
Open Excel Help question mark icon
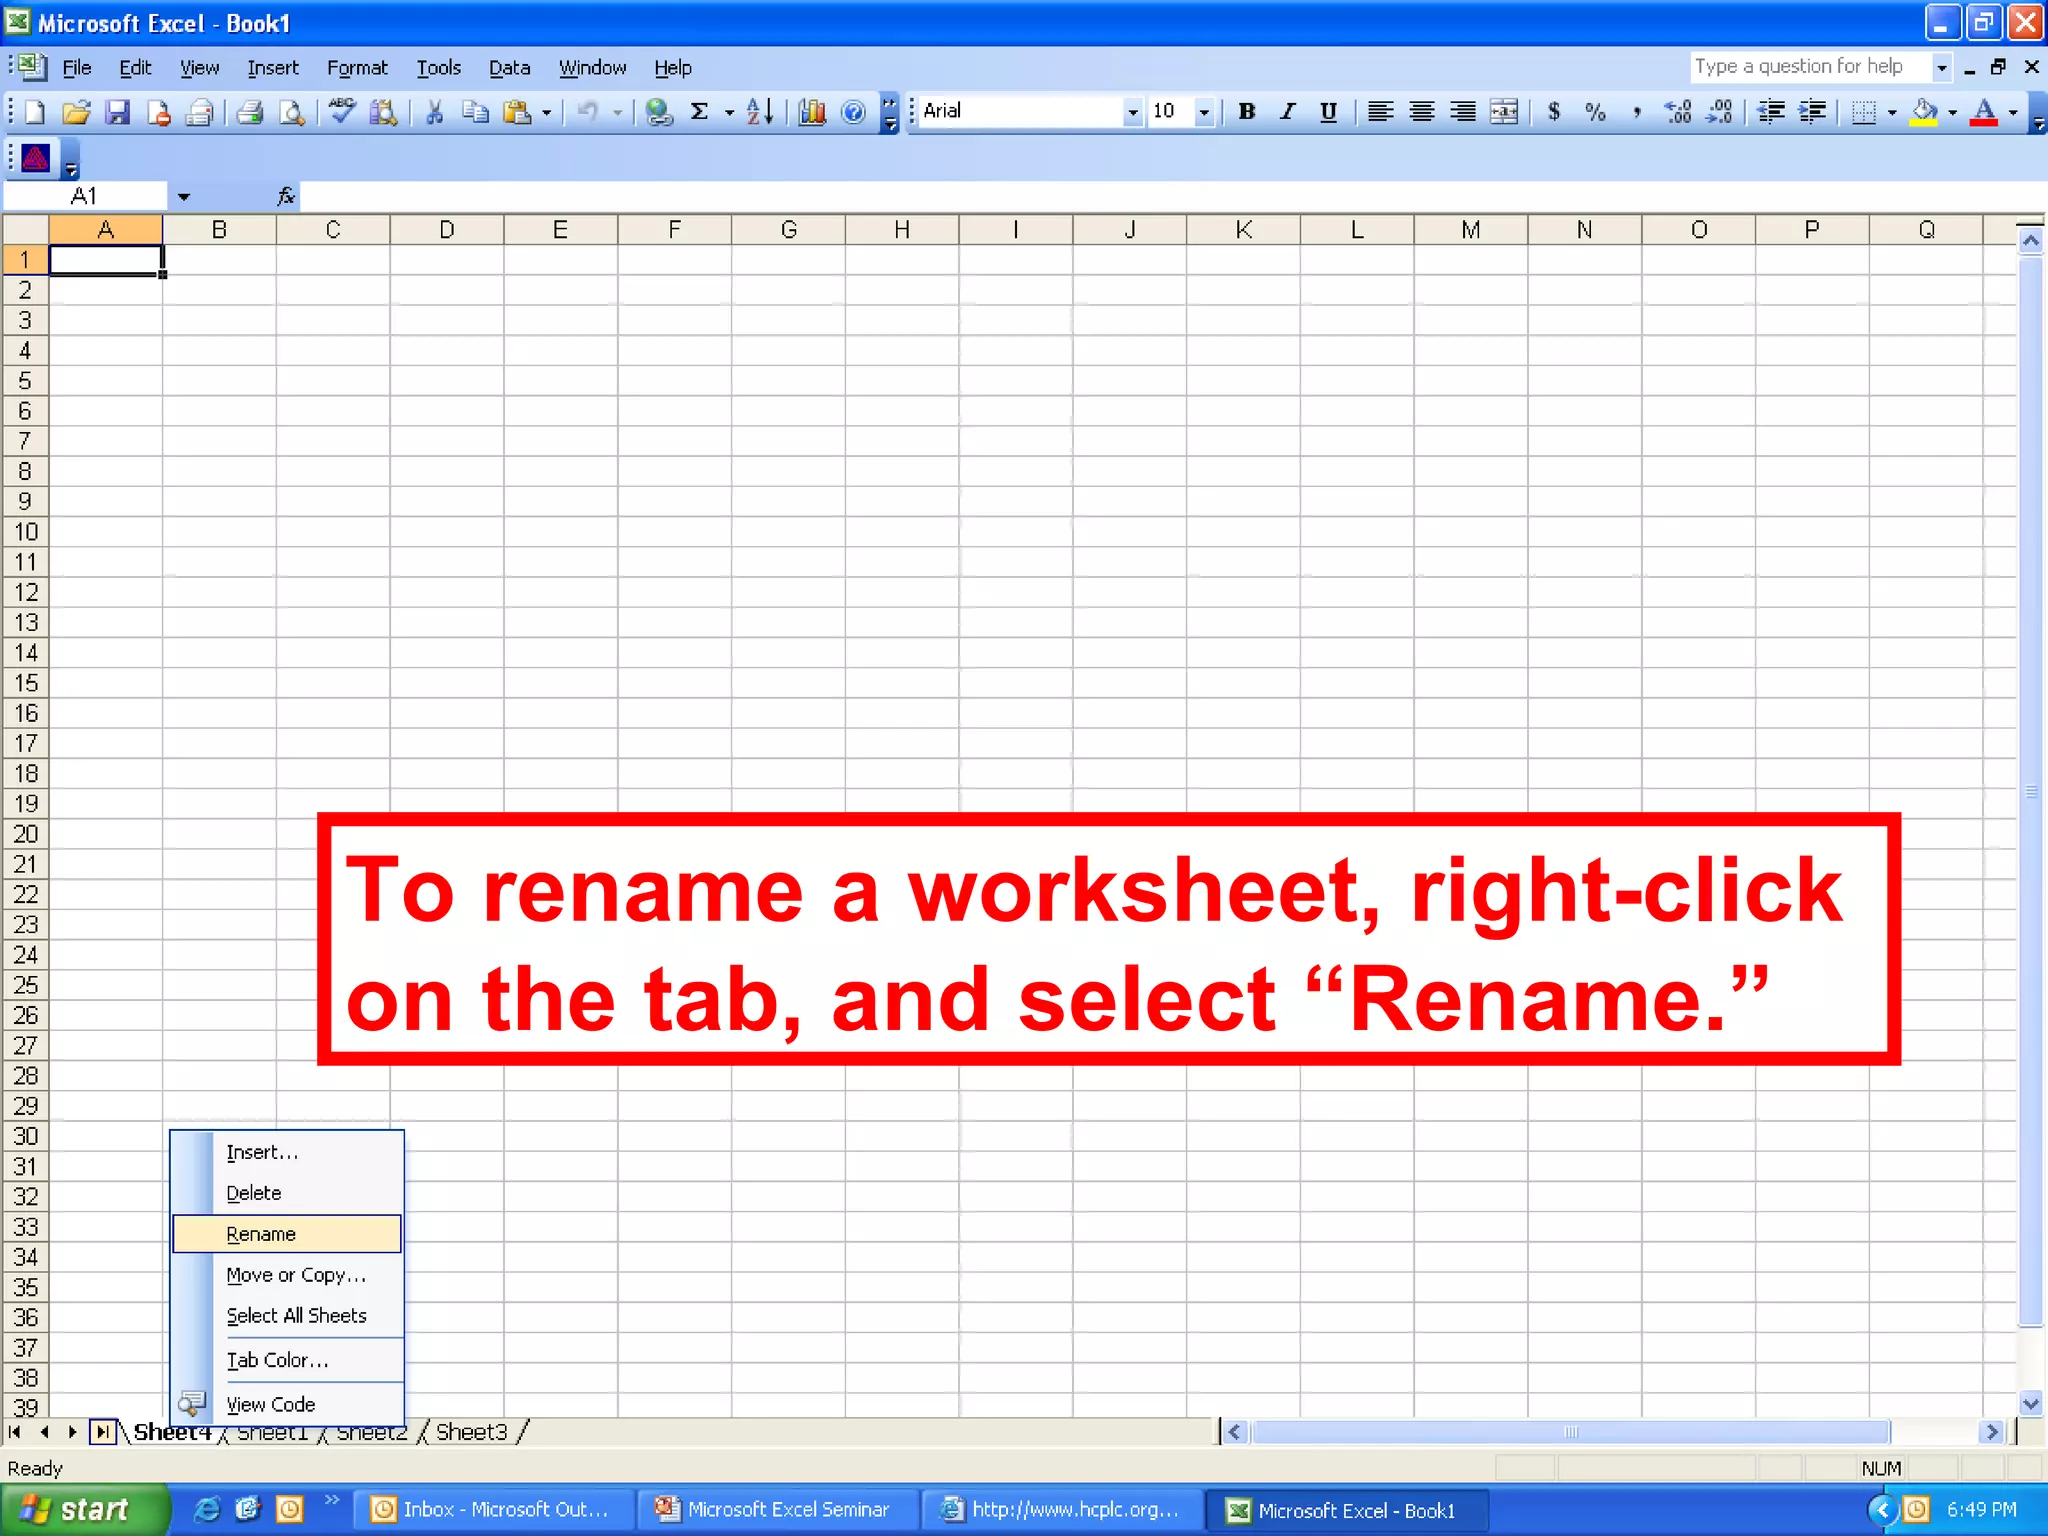point(853,112)
